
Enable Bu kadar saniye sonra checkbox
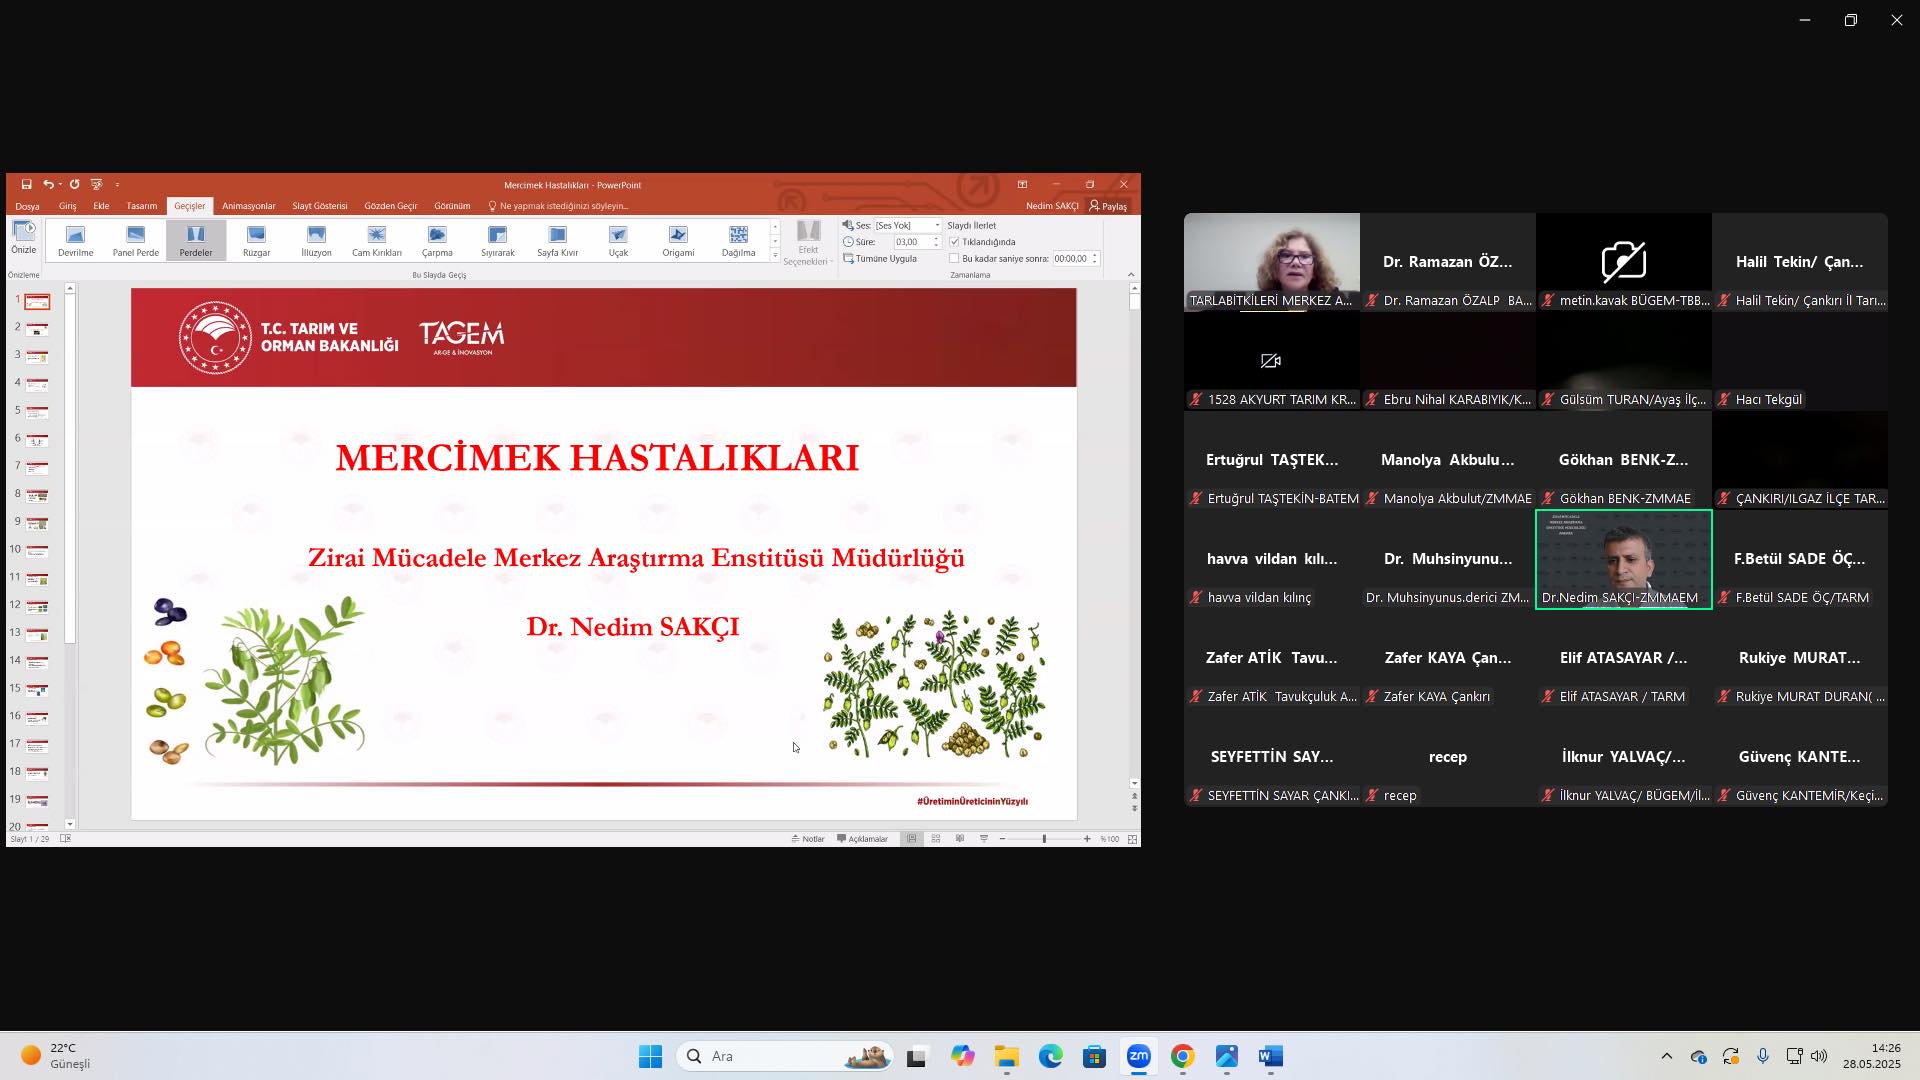(954, 259)
